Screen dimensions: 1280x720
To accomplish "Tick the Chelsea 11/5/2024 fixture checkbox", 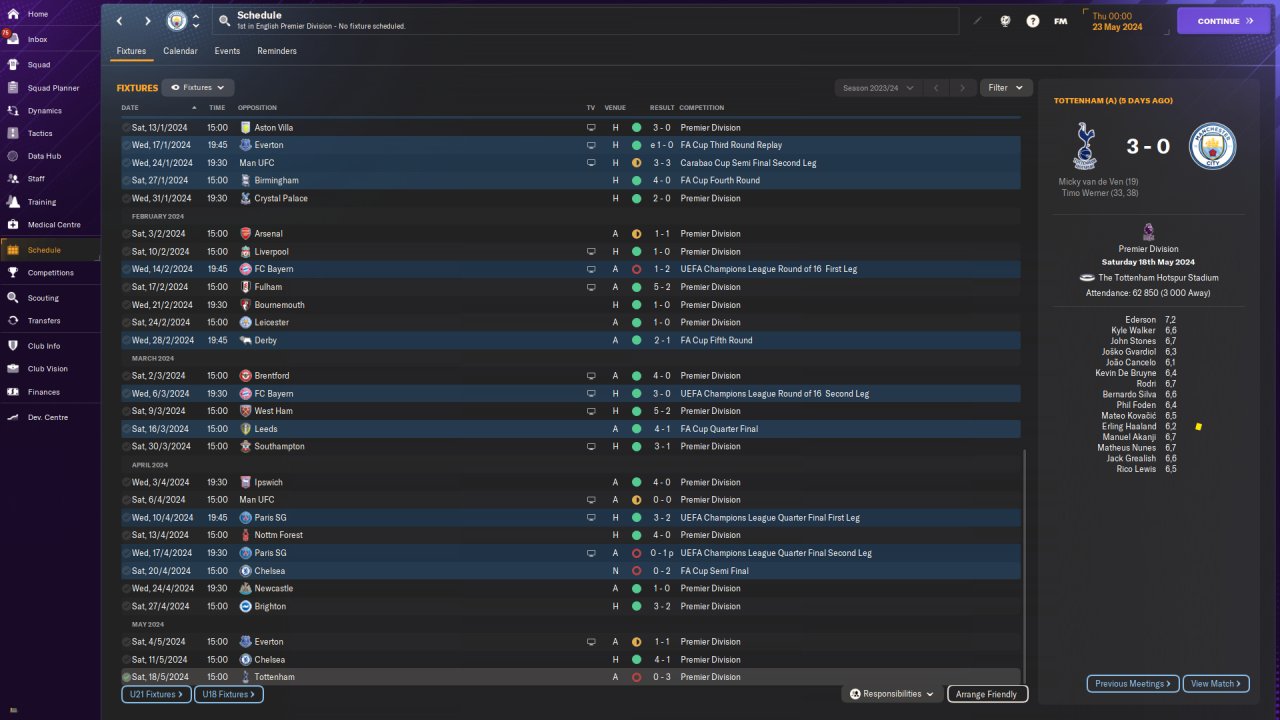I will 126,660.
